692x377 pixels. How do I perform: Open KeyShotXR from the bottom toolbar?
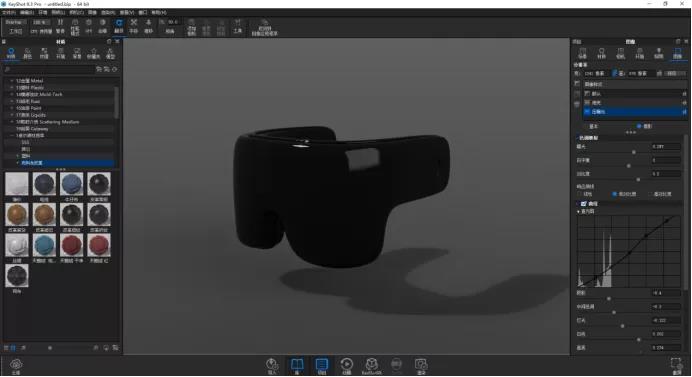(x=371, y=366)
